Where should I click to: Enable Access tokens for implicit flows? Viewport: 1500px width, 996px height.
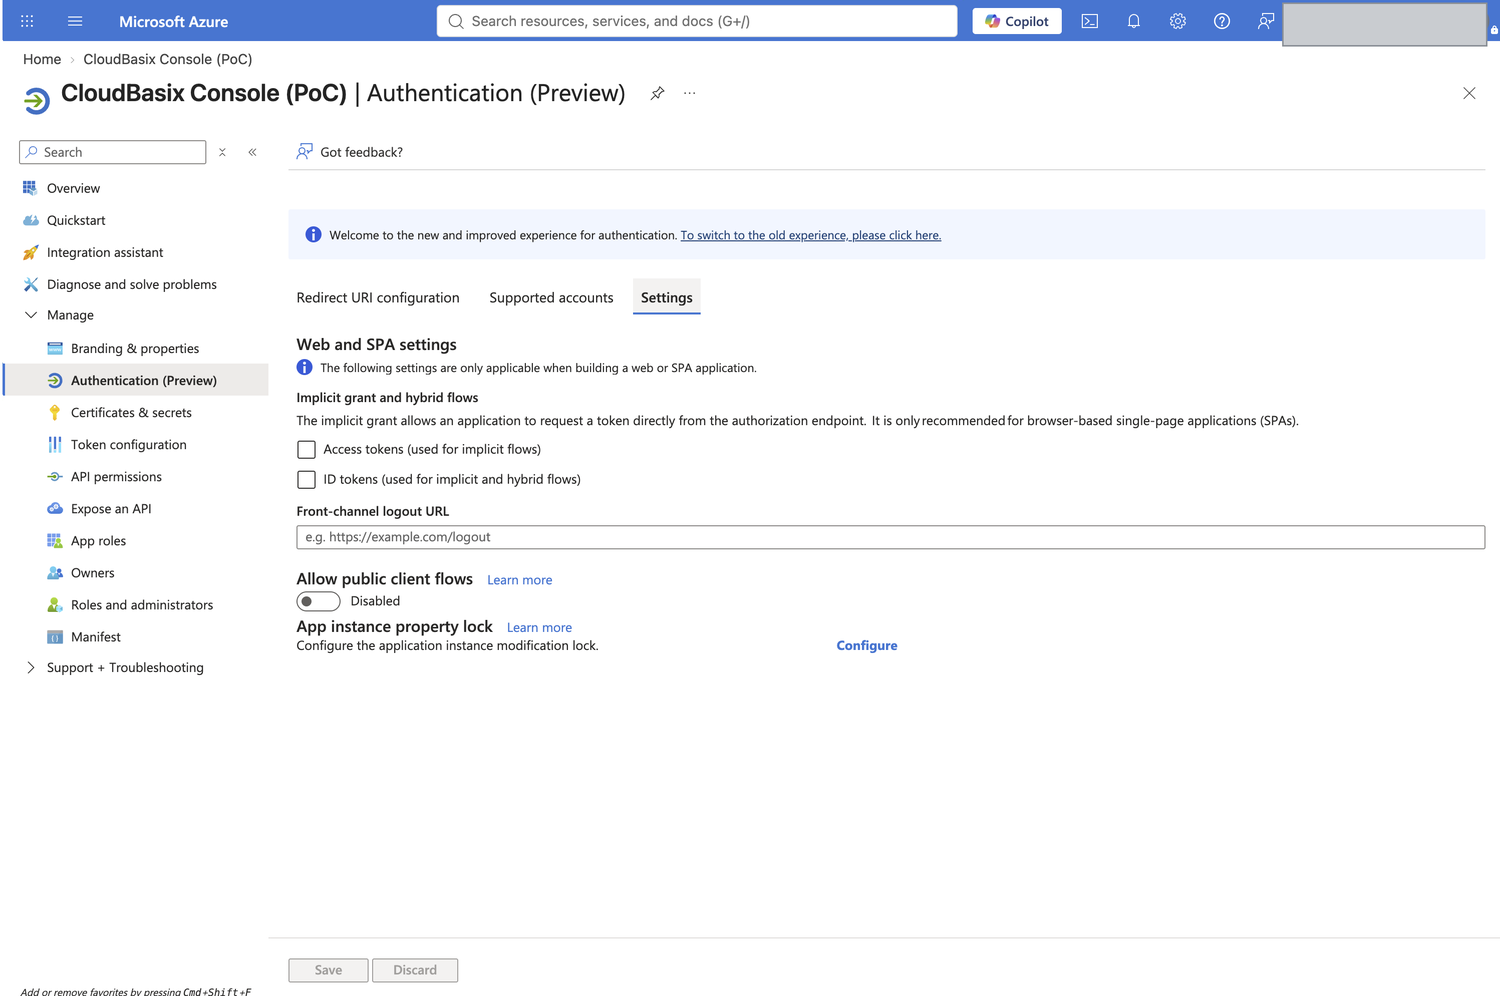tap(306, 449)
